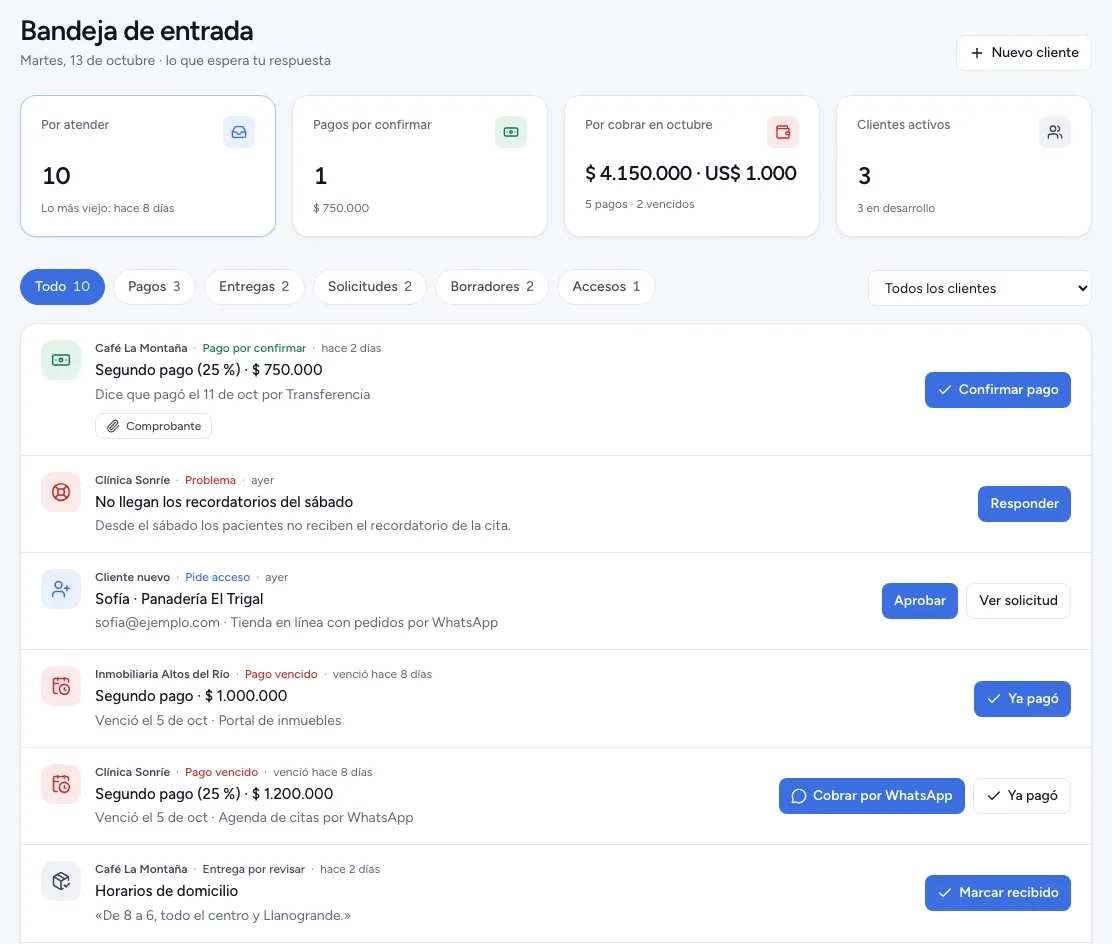Click the title Segundo pago · $ 1.000.000

pos(191,696)
